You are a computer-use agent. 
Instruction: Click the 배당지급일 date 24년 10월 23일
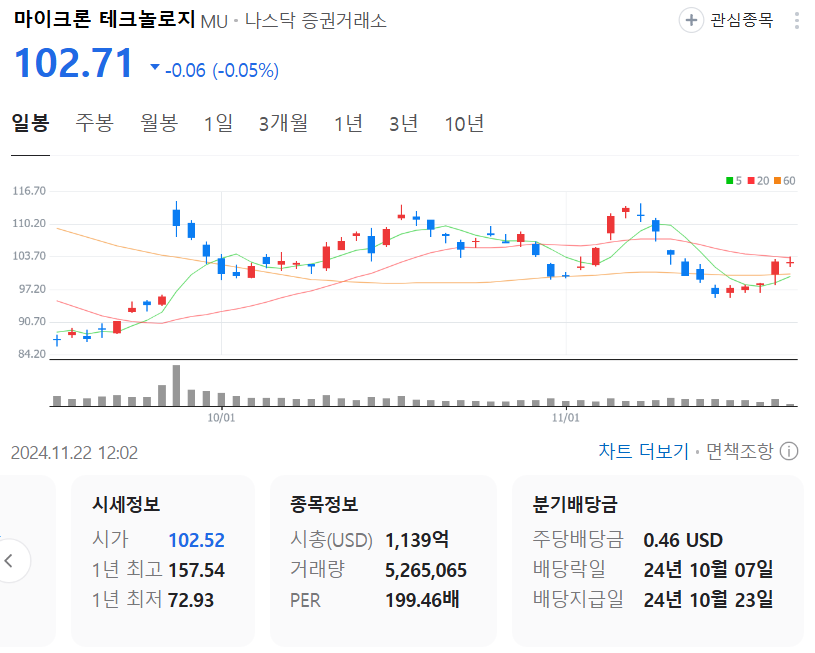(708, 599)
